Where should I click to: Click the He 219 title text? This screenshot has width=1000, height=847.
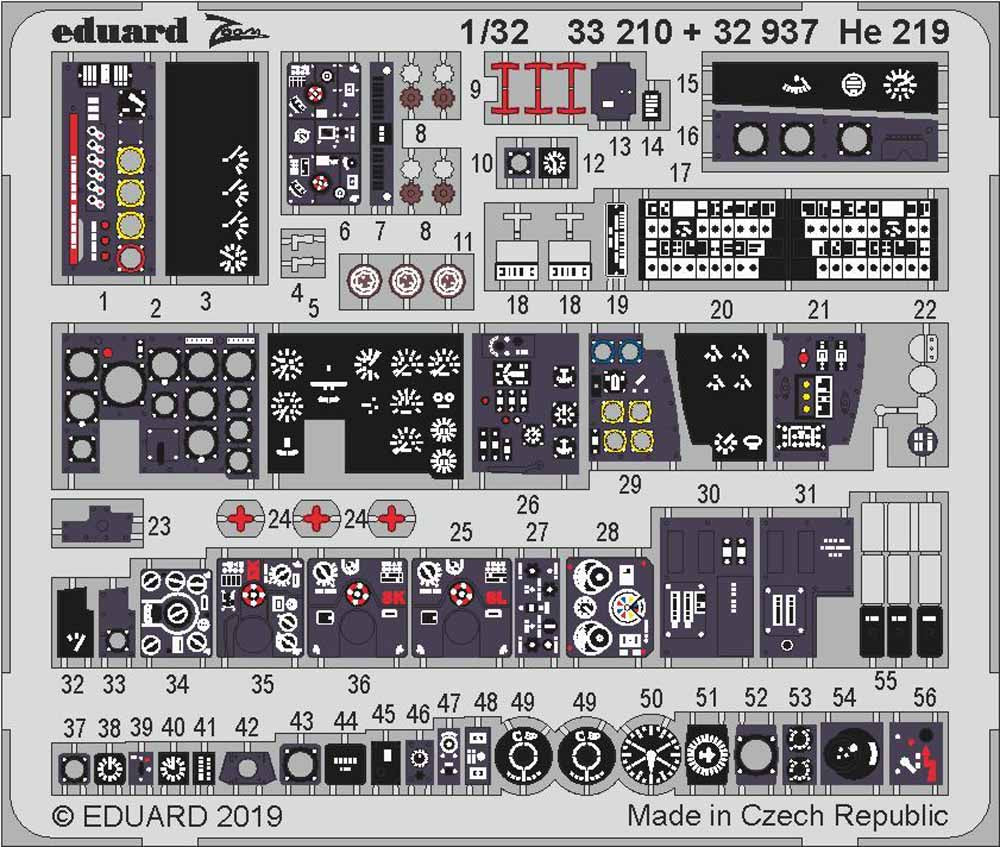(894, 32)
